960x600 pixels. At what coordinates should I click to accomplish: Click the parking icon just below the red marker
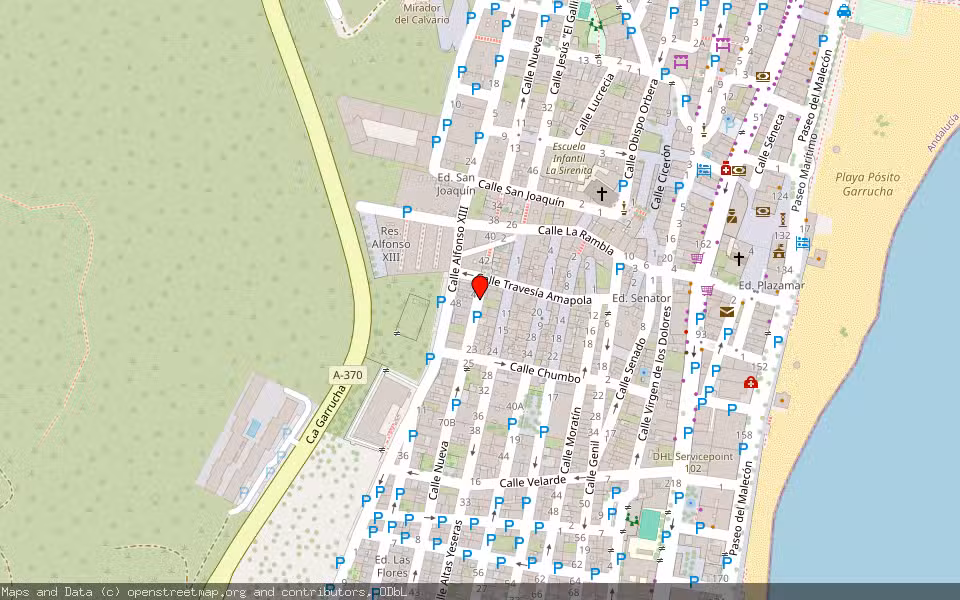point(477,317)
